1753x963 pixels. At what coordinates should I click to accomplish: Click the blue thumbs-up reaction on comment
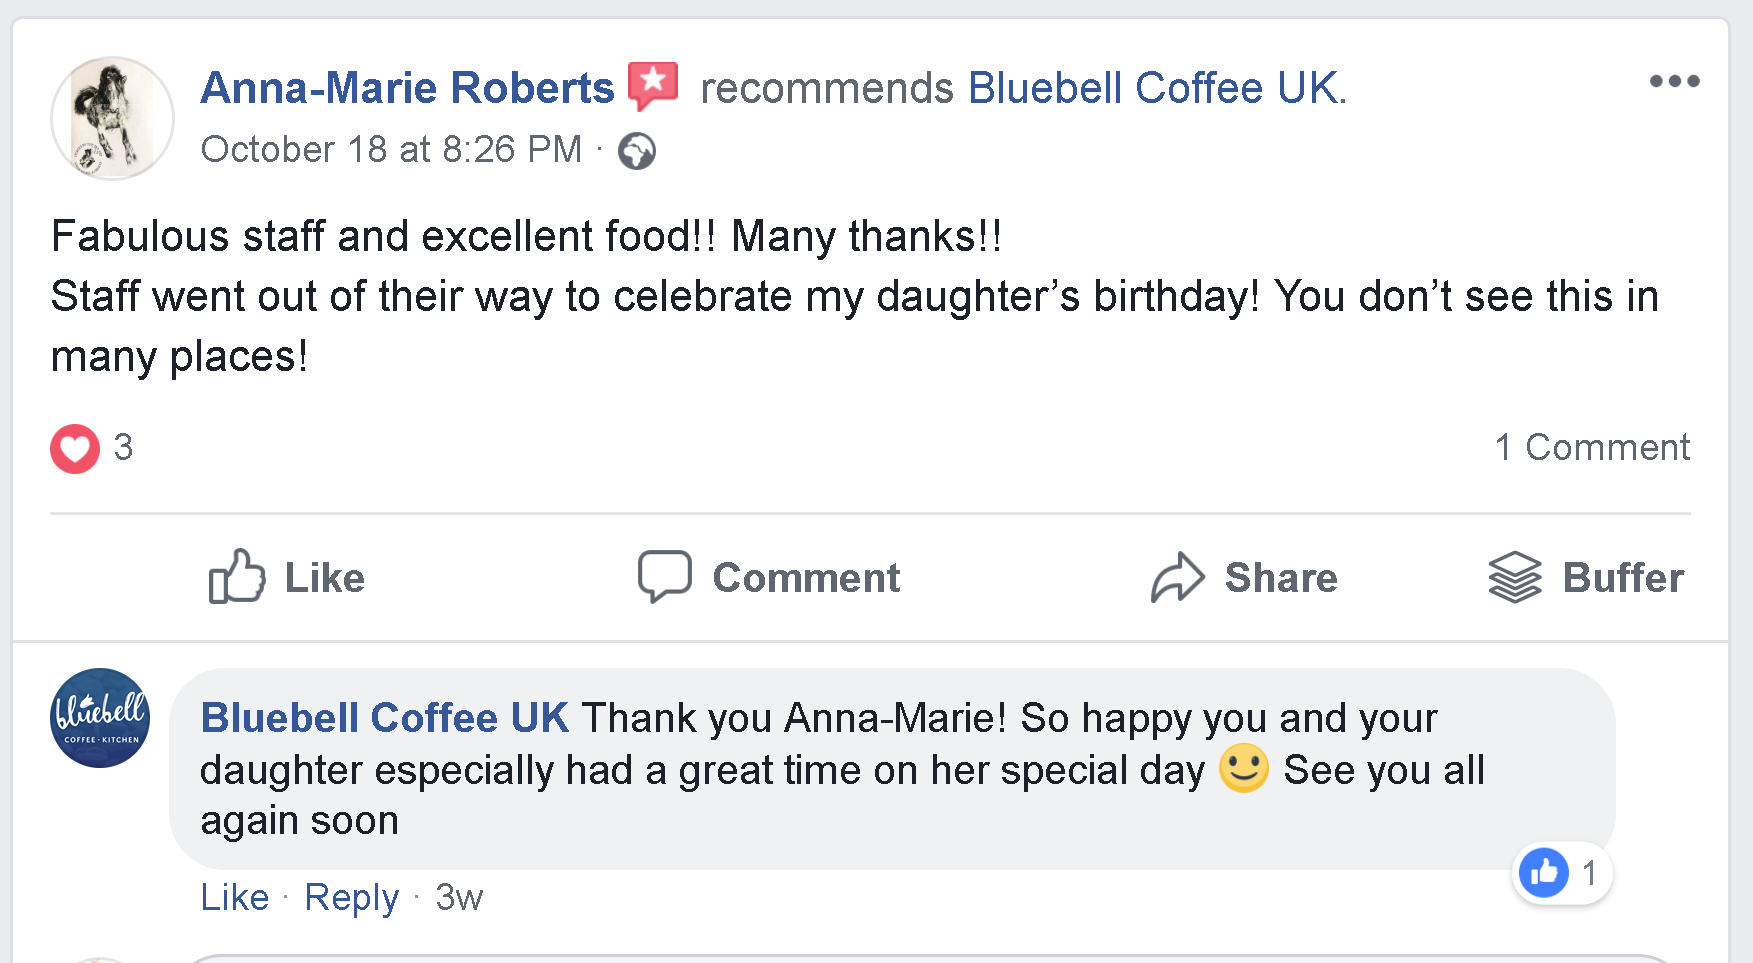[x=1544, y=873]
